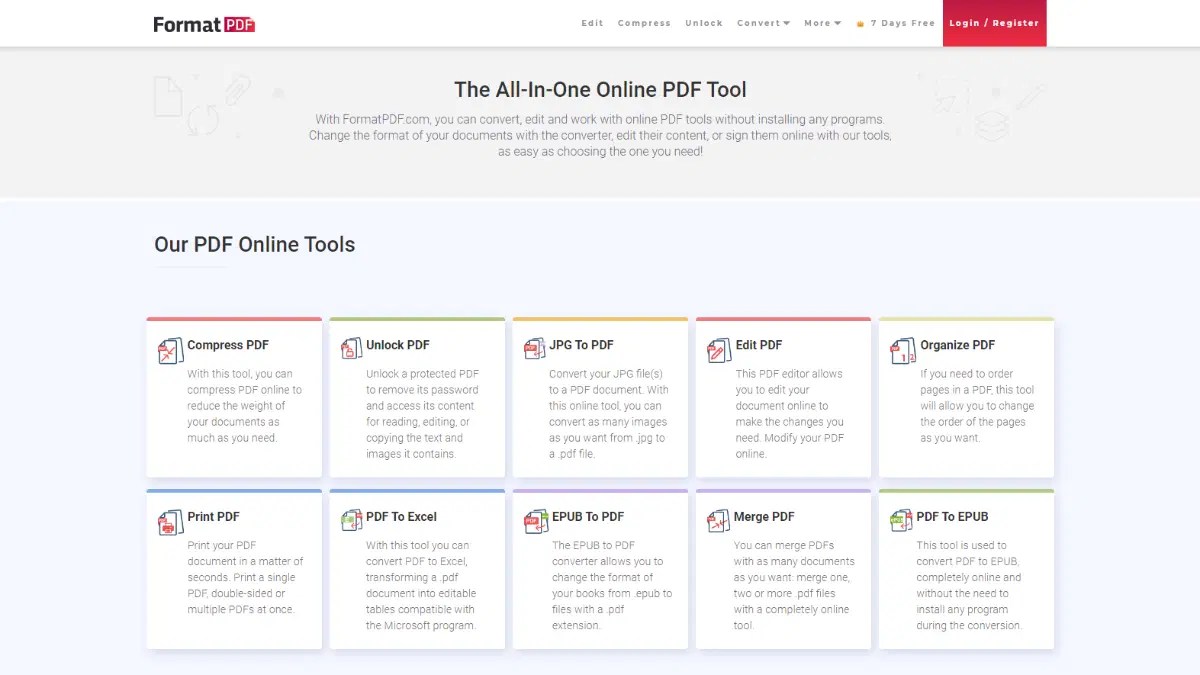Click the EPUB To PDF icon
The image size is (1200, 675).
pos(535,518)
